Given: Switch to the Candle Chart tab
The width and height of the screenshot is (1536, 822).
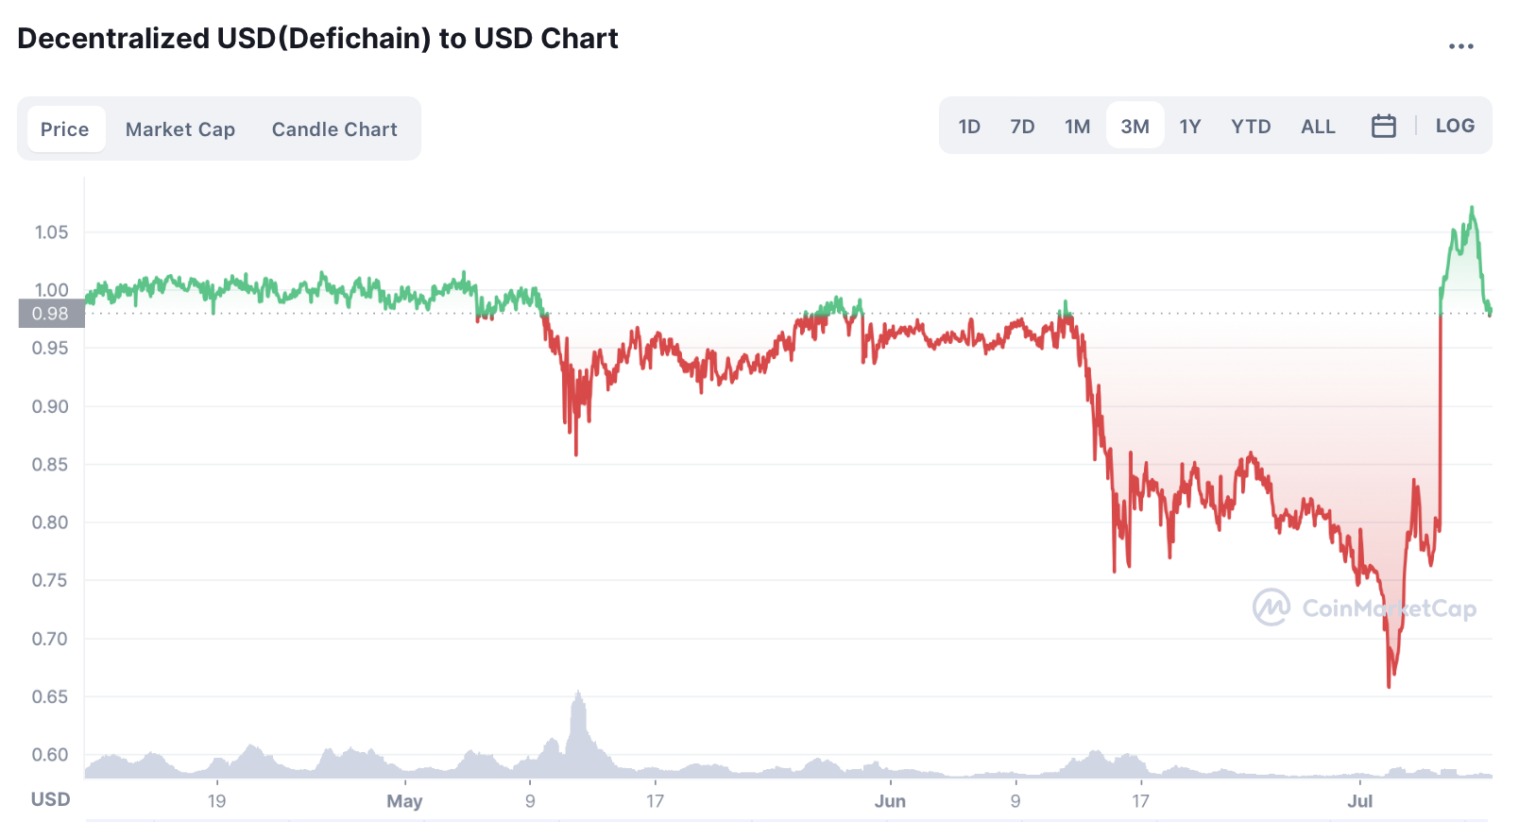Looking at the screenshot, I should click(334, 129).
